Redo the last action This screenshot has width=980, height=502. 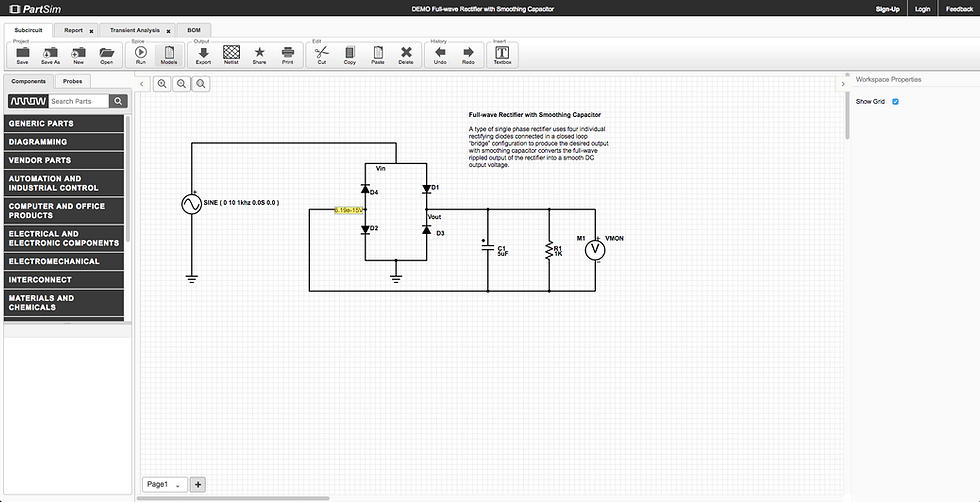(468, 55)
